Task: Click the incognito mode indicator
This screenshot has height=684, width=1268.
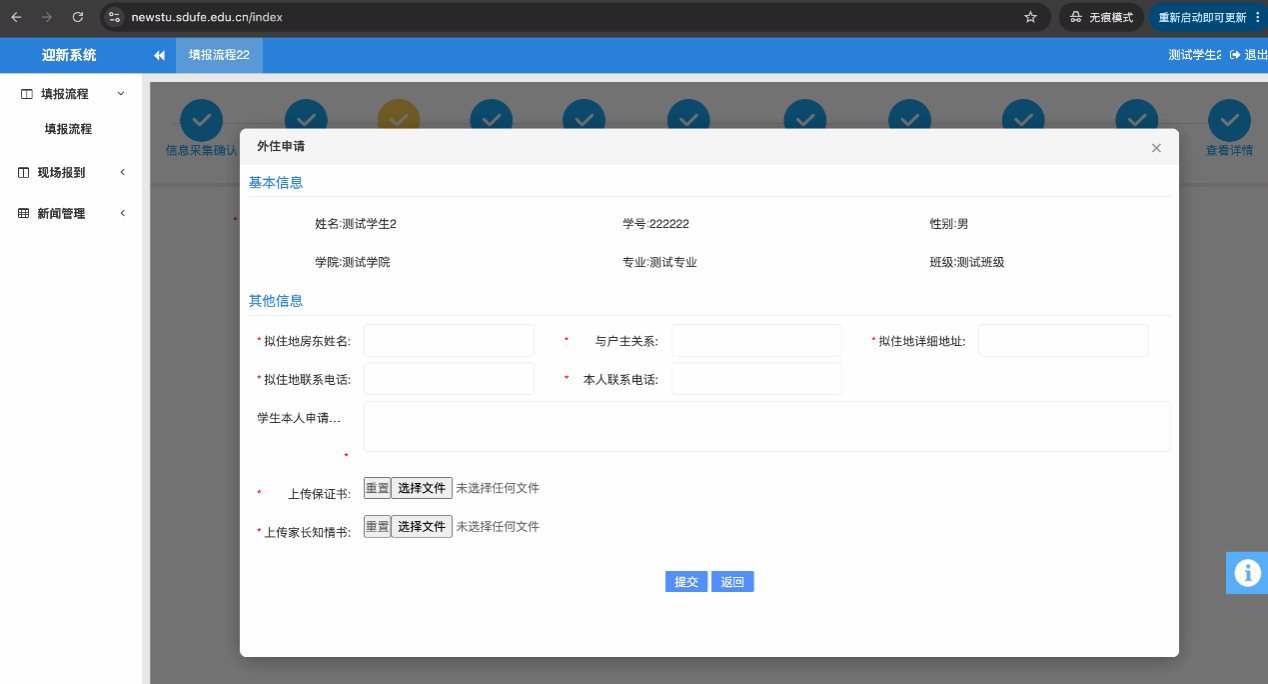Action: (x=1101, y=17)
